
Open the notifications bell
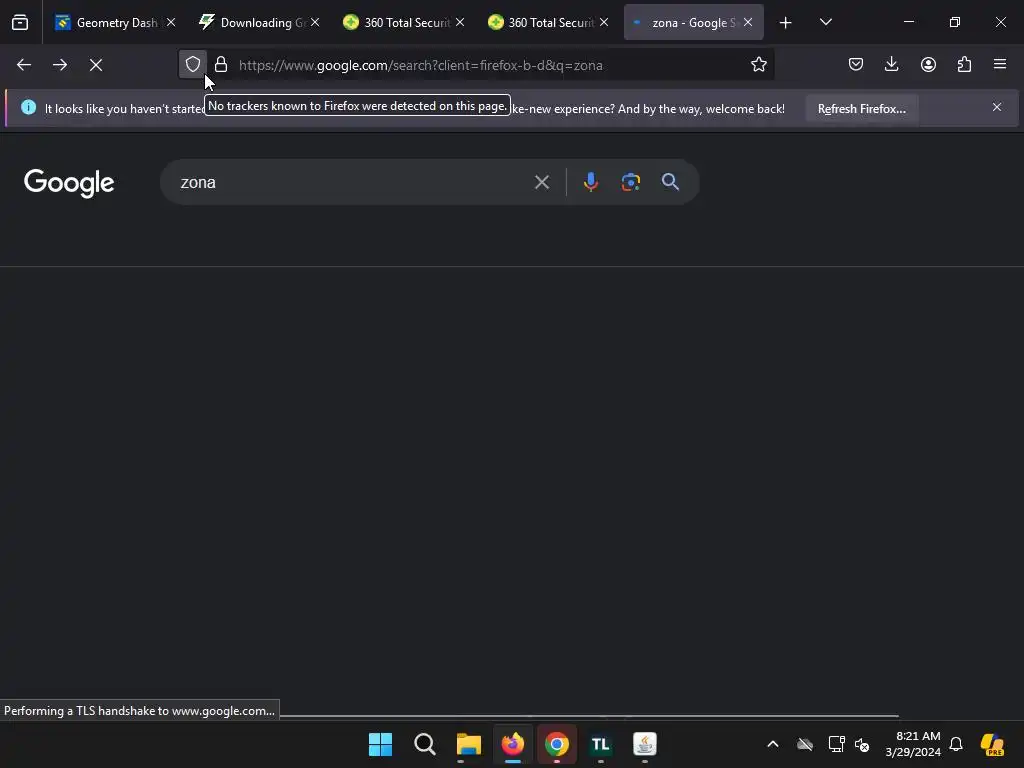coord(956,744)
